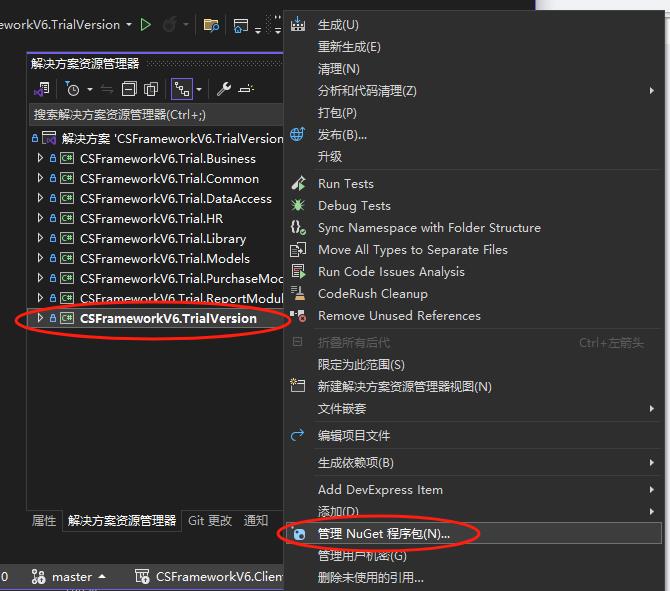This screenshot has height=591, width=670.
Task: Click the Run Code Issues Analysis icon
Action: 298,271
